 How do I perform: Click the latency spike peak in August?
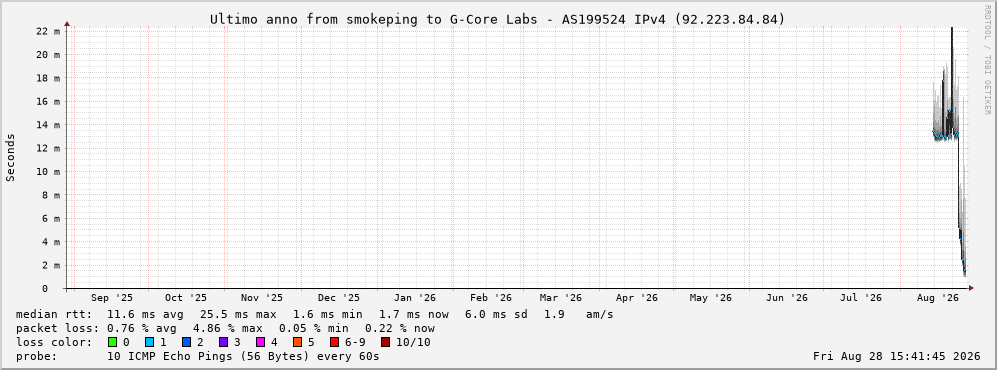coord(952,29)
